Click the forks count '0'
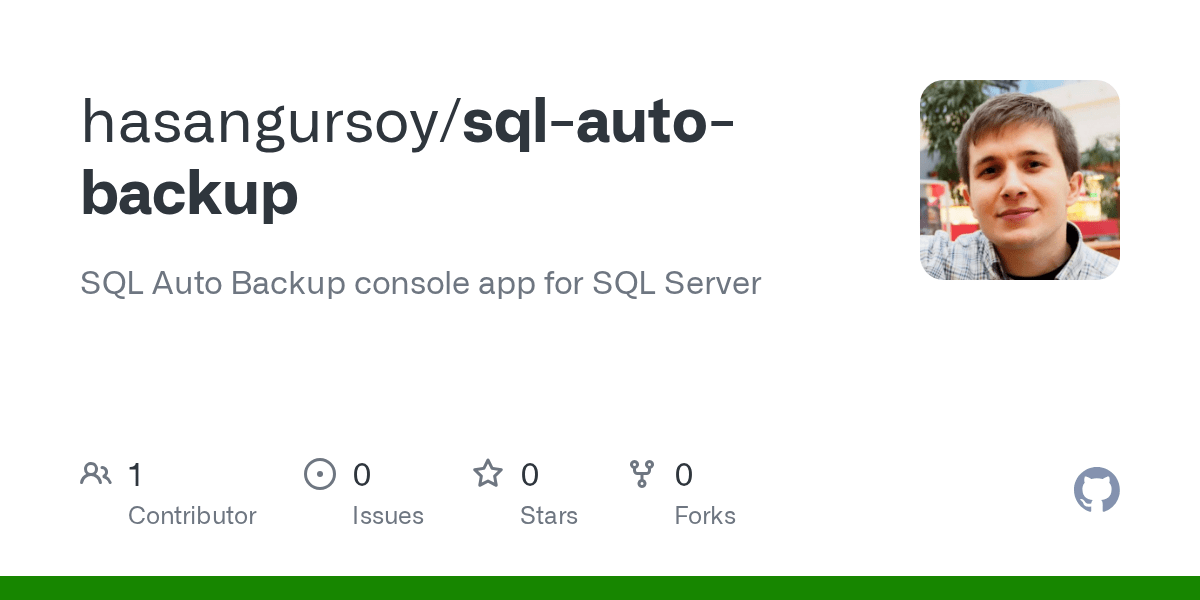Image resolution: width=1200 pixels, height=600 pixels. [684, 474]
